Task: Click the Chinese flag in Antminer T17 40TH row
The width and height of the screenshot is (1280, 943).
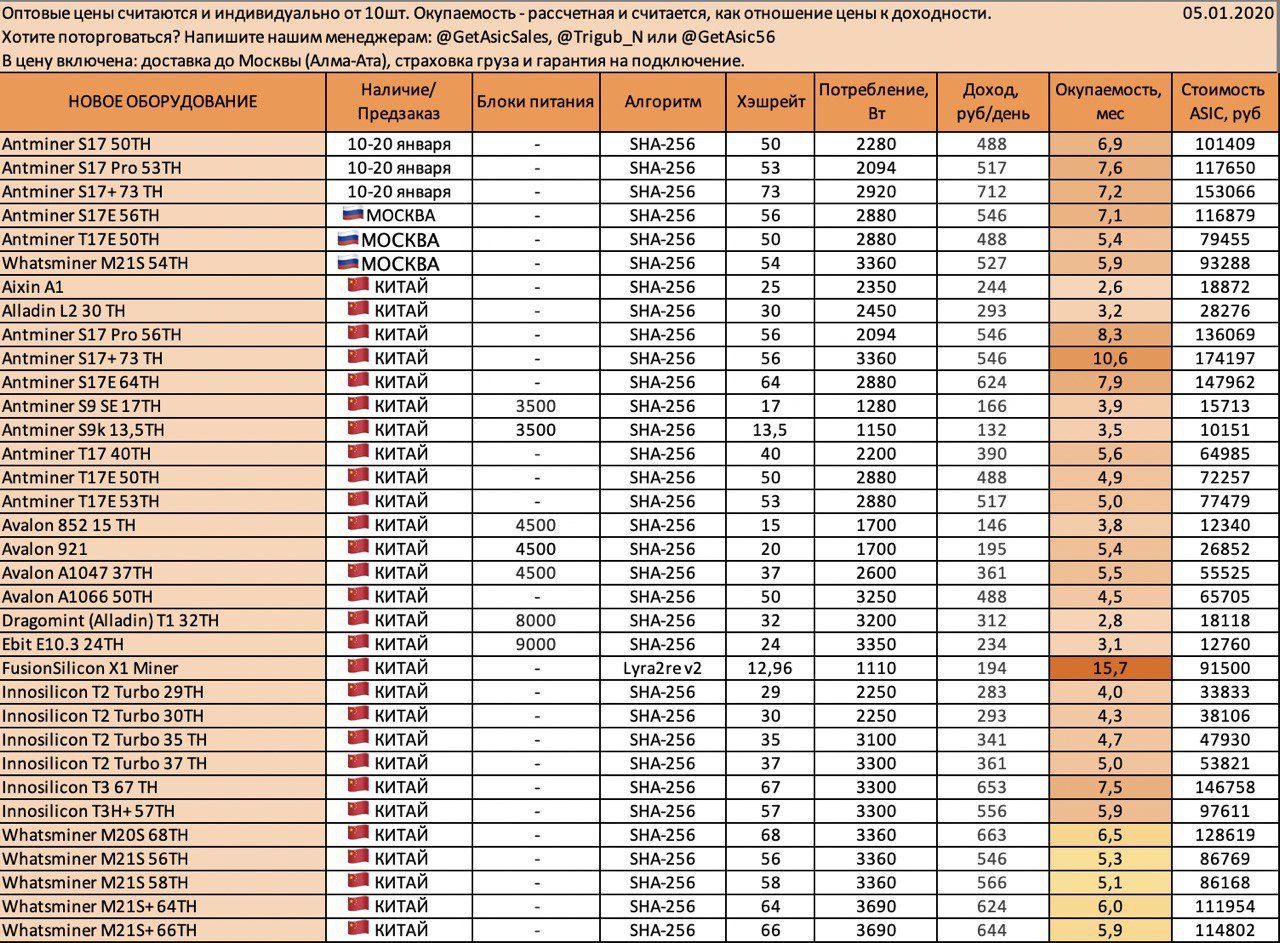Action: point(359,453)
